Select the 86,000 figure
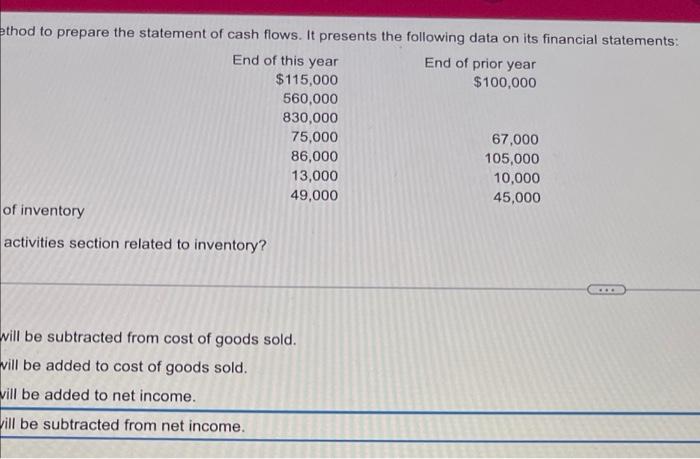The width and height of the screenshot is (700, 459). point(314,156)
